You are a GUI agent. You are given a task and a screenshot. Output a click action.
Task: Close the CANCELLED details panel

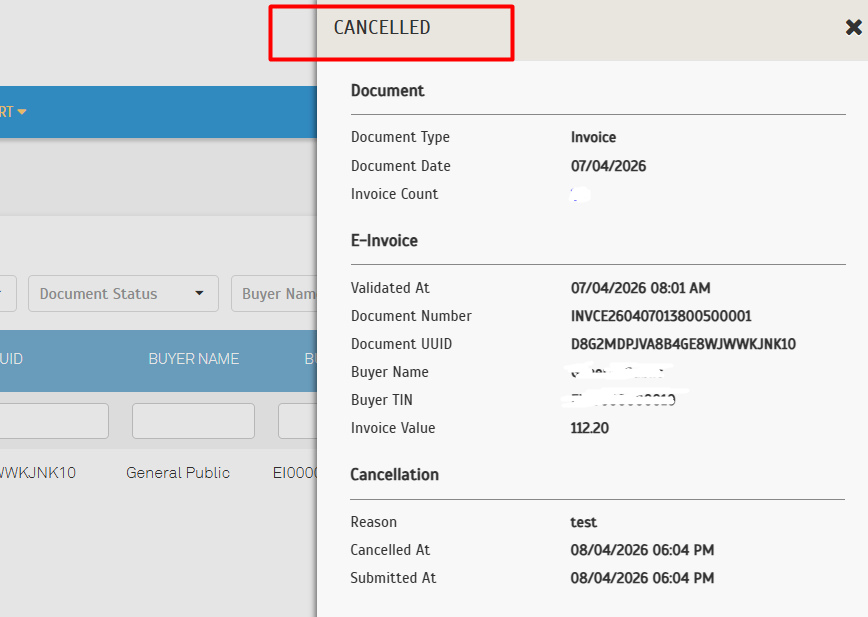[853, 28]
